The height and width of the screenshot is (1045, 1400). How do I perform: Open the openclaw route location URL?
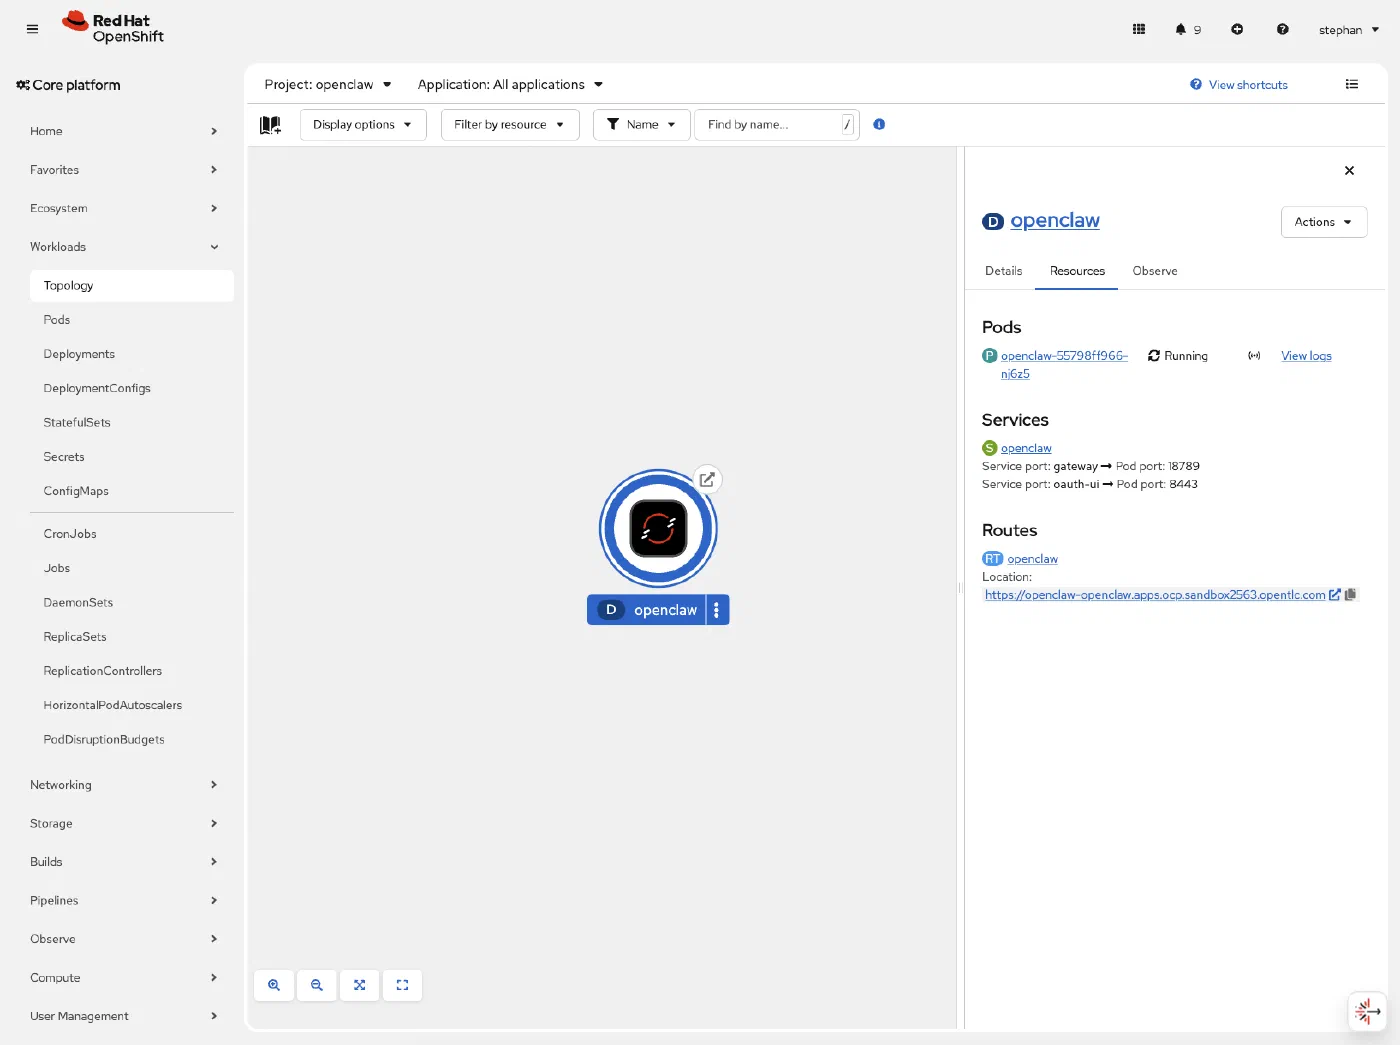click(x=1155, y=595)
